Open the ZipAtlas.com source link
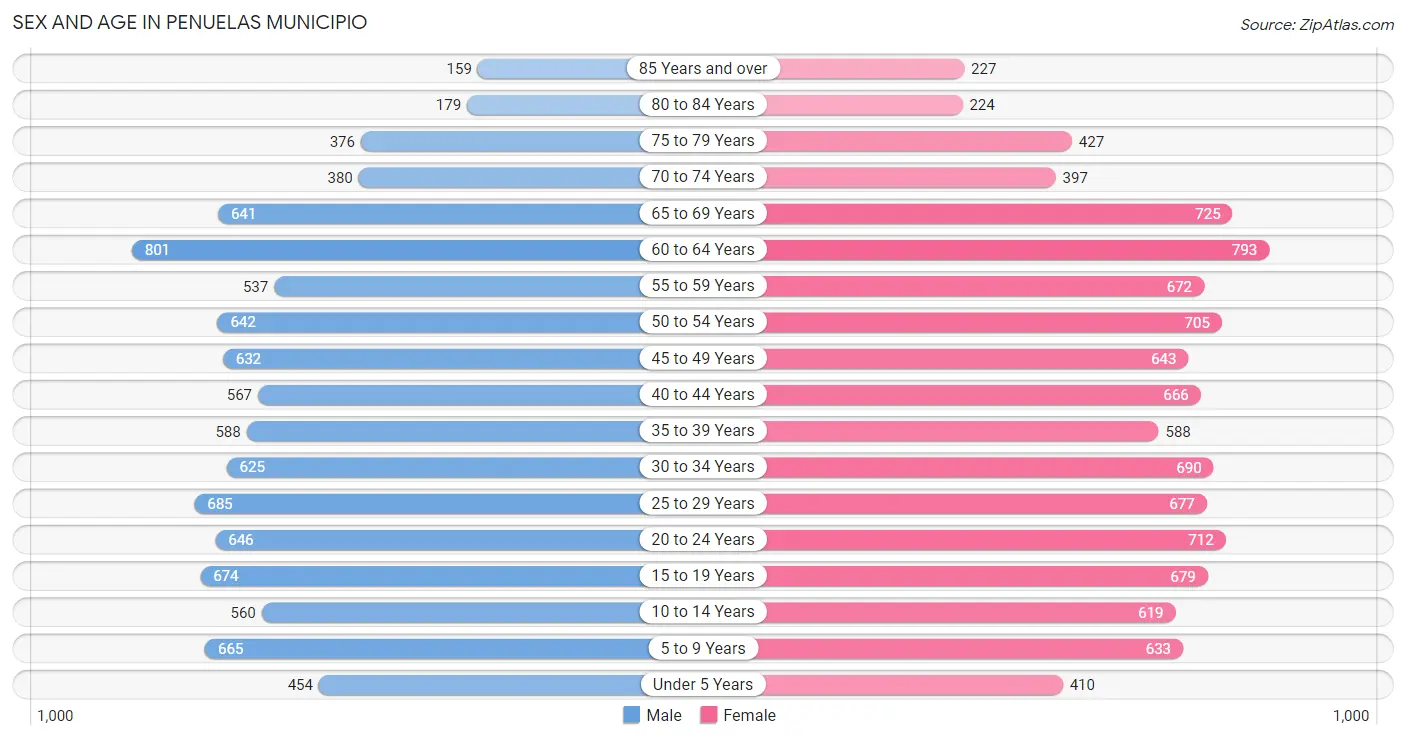This screenshot has width=1406, height=740. (1316, 24)
